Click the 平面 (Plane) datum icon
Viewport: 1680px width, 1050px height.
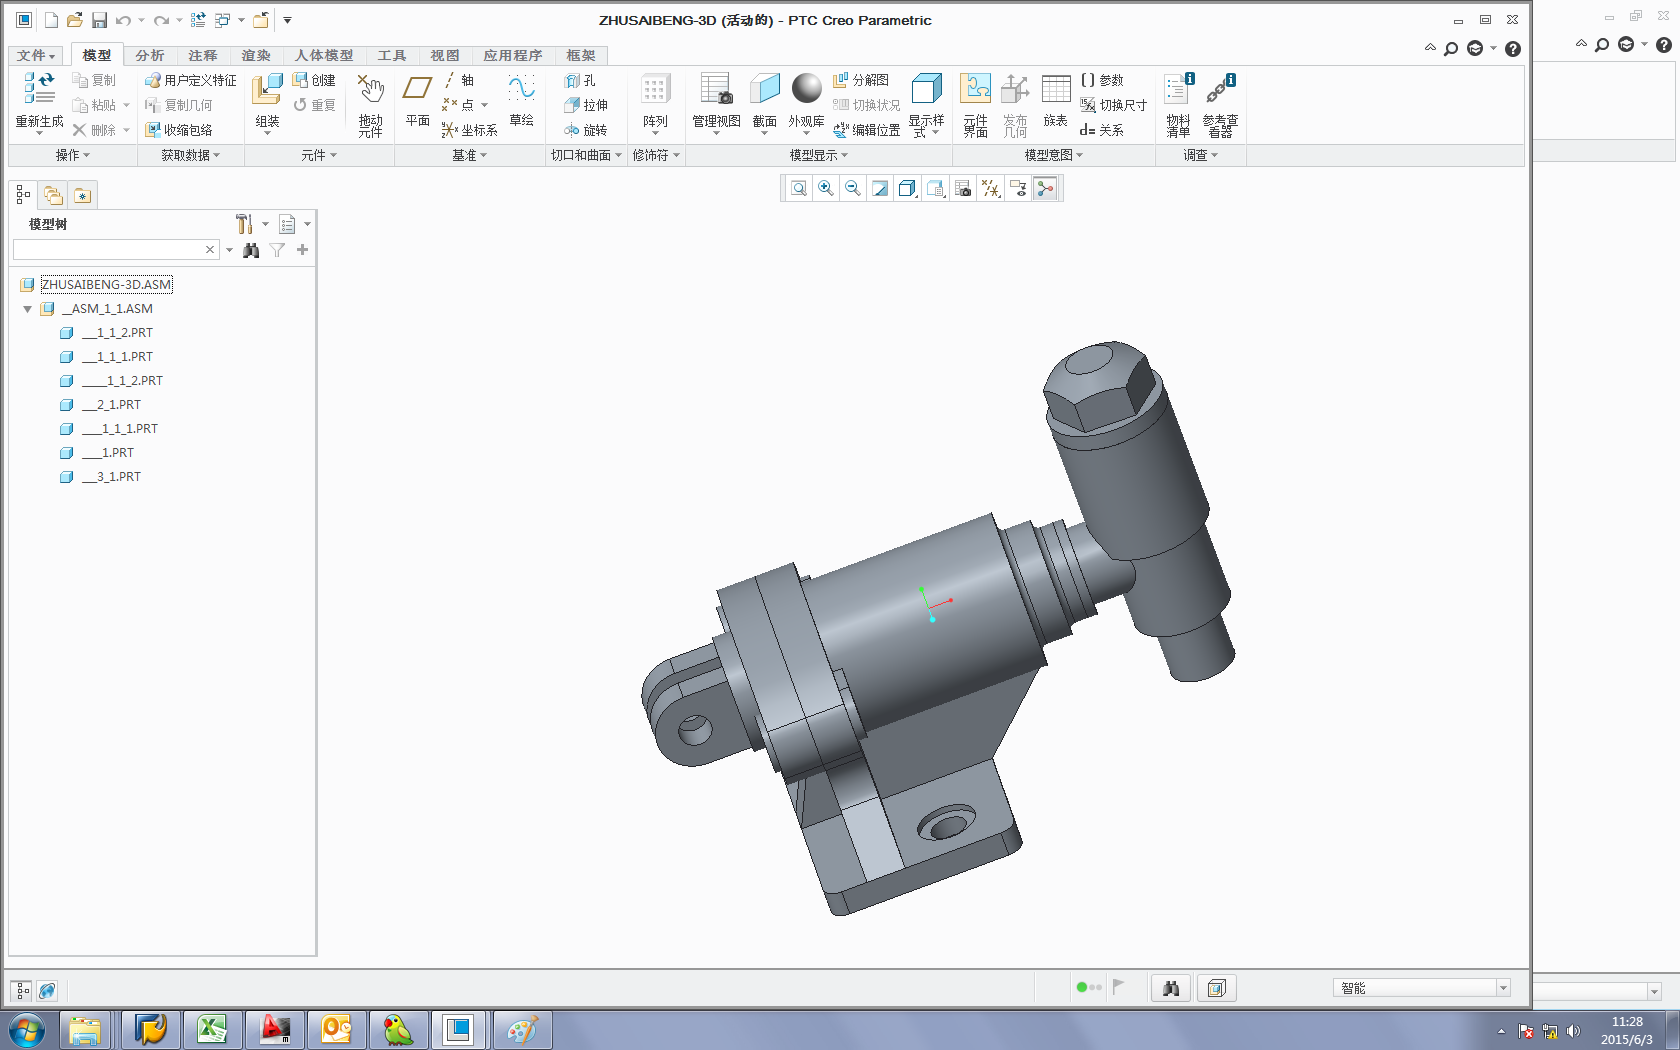point(417,90)
